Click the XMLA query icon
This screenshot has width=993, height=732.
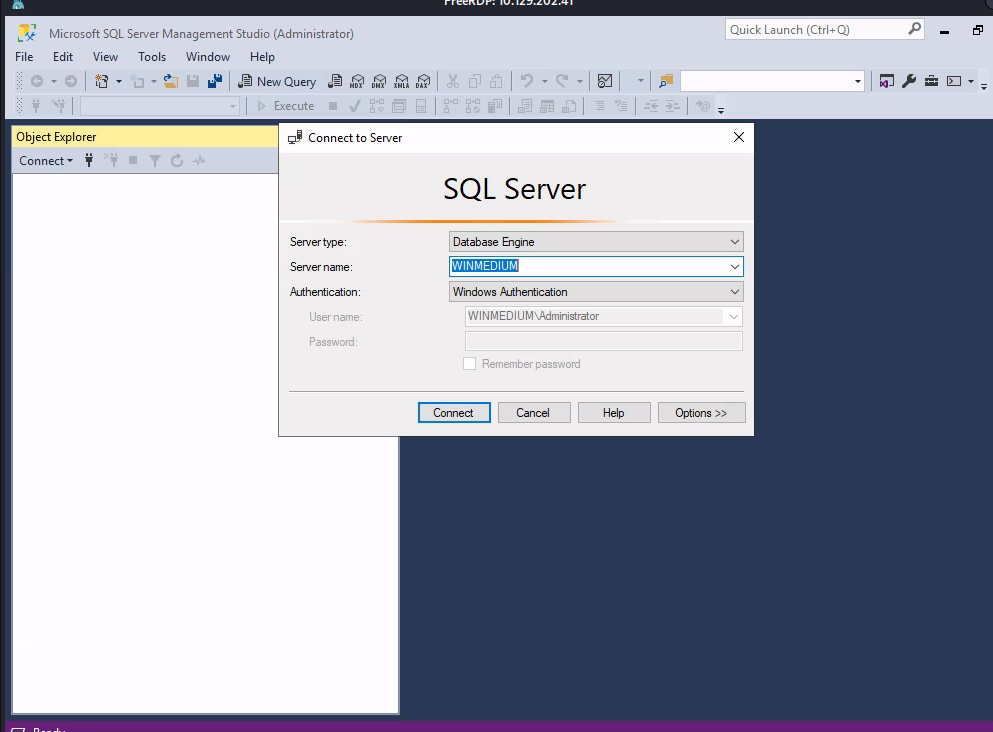pyautogui.click(x=401, y=82)
